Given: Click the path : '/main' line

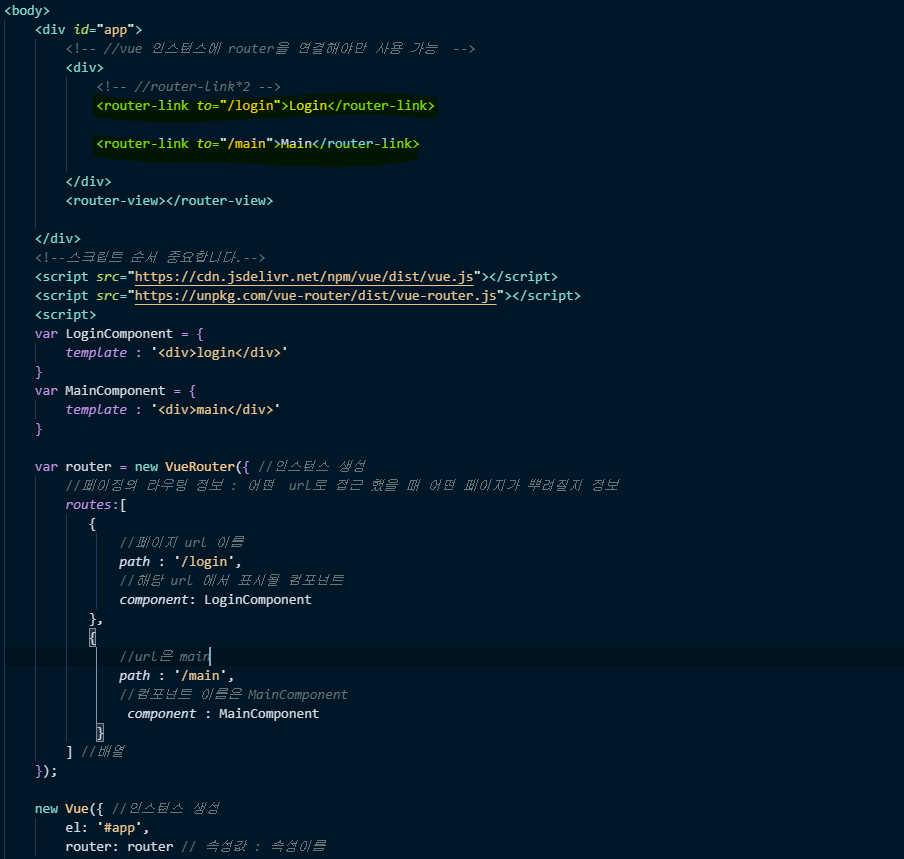Looking at the screenshot, I should pos(176,676).
